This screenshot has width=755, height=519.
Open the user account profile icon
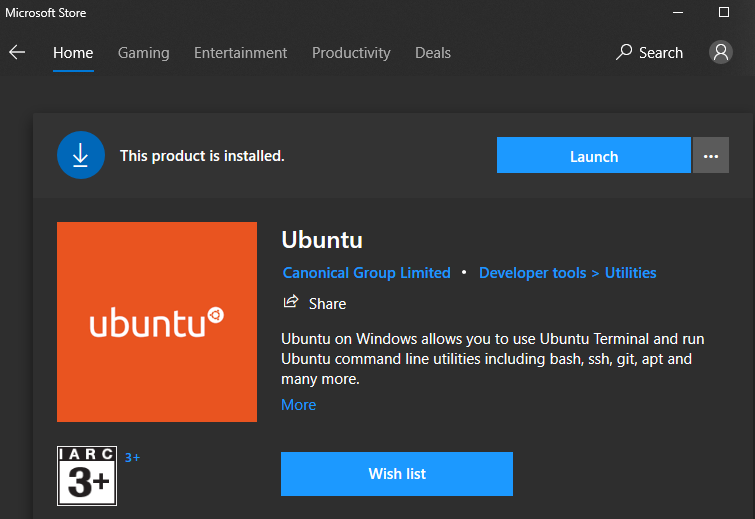(720, 52)
